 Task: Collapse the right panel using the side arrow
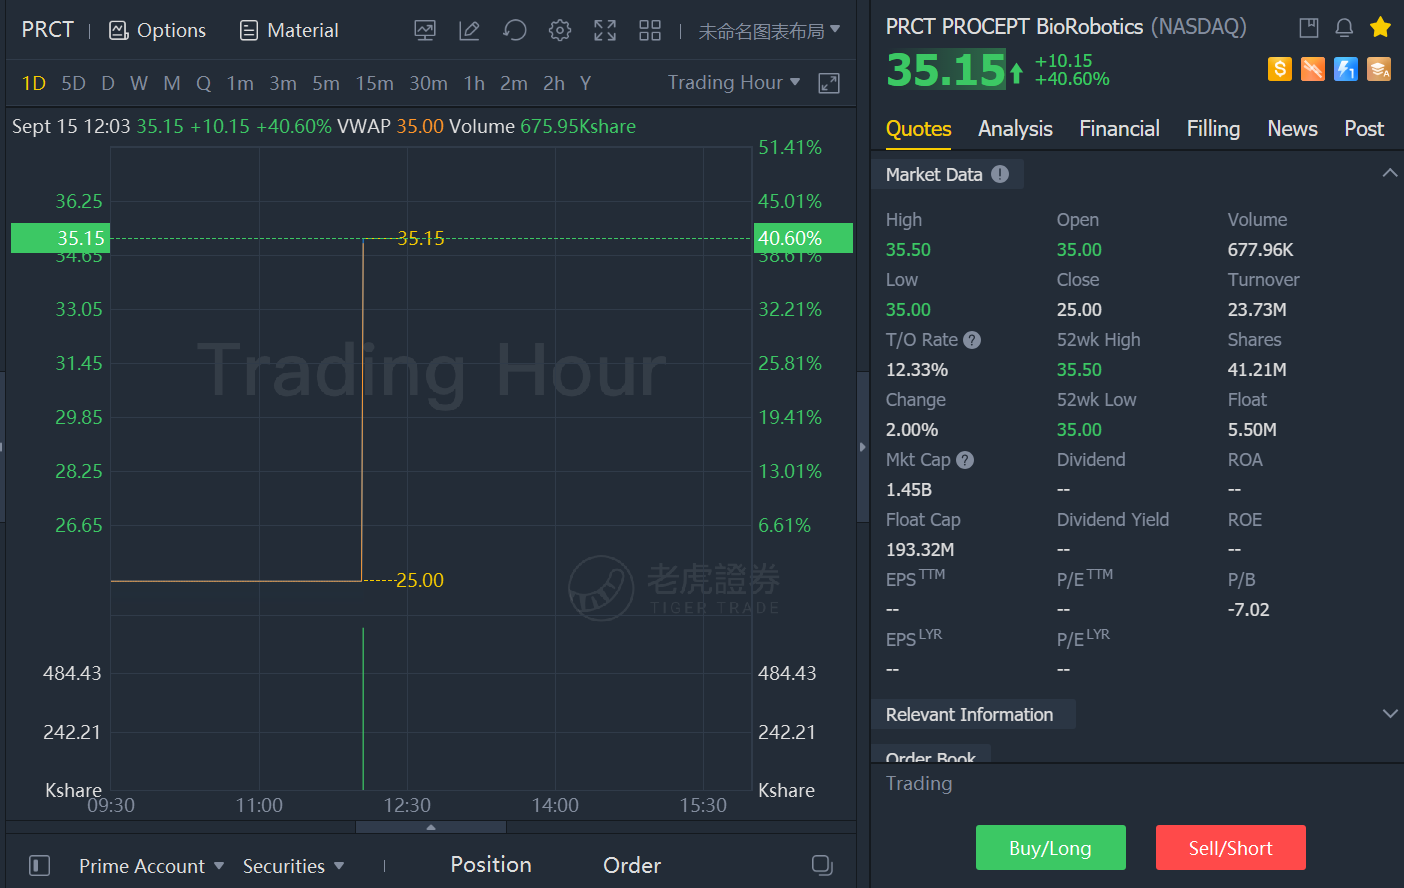(x=863, y=447)
